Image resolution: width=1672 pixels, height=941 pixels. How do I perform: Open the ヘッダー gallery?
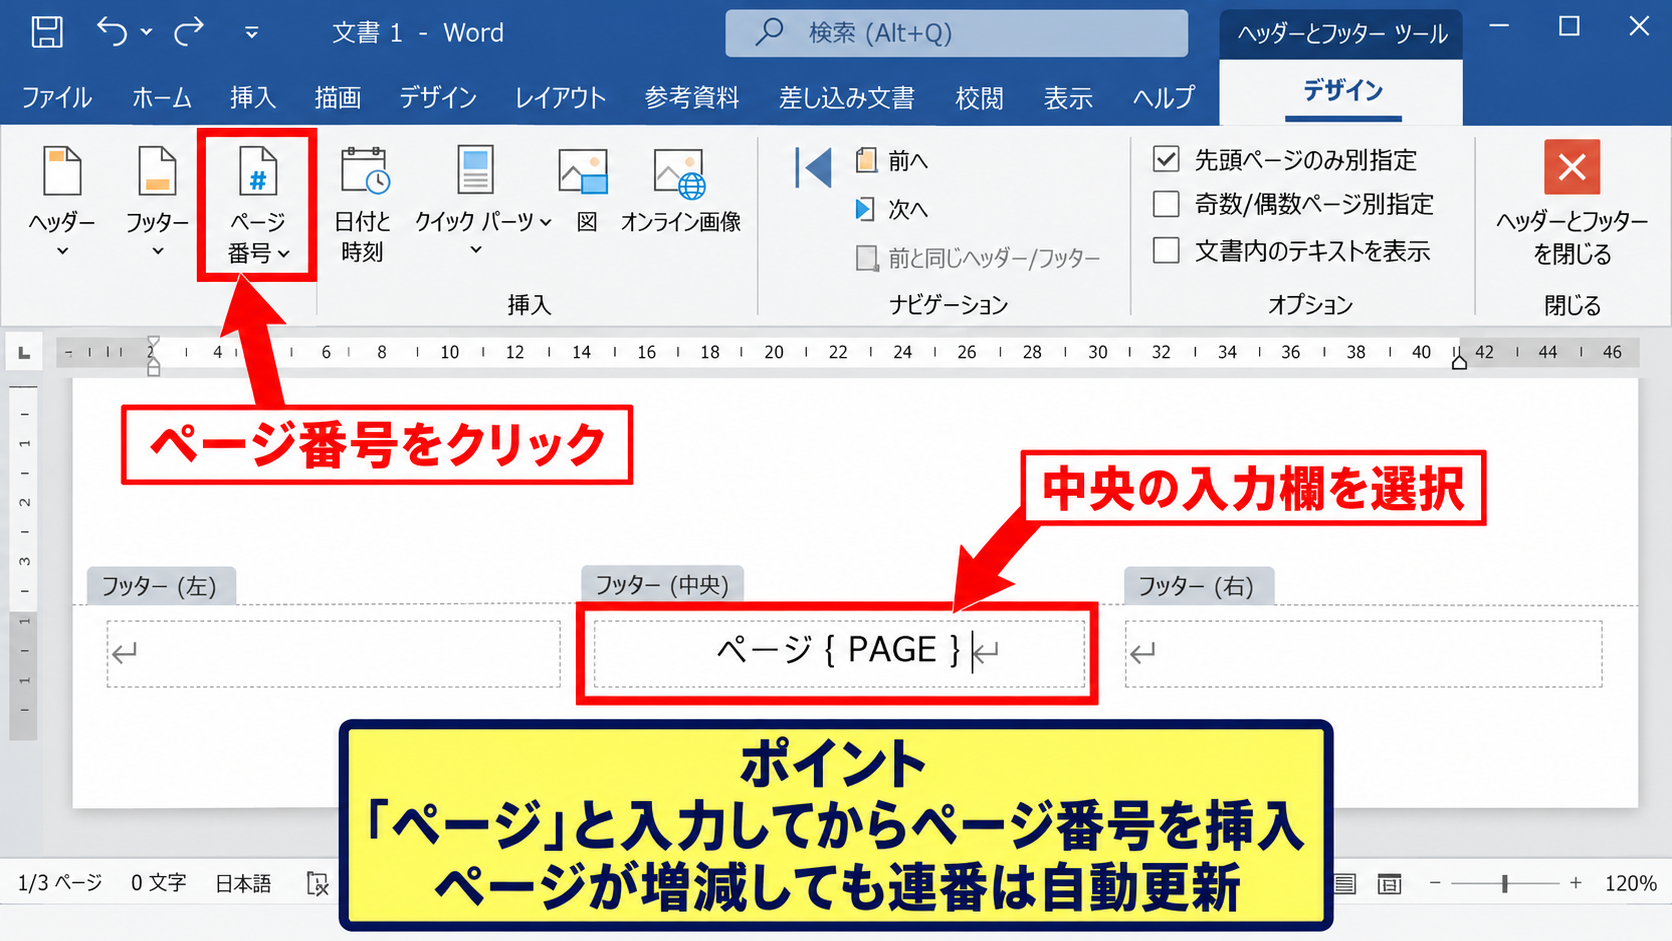click(x=62, y=201)
